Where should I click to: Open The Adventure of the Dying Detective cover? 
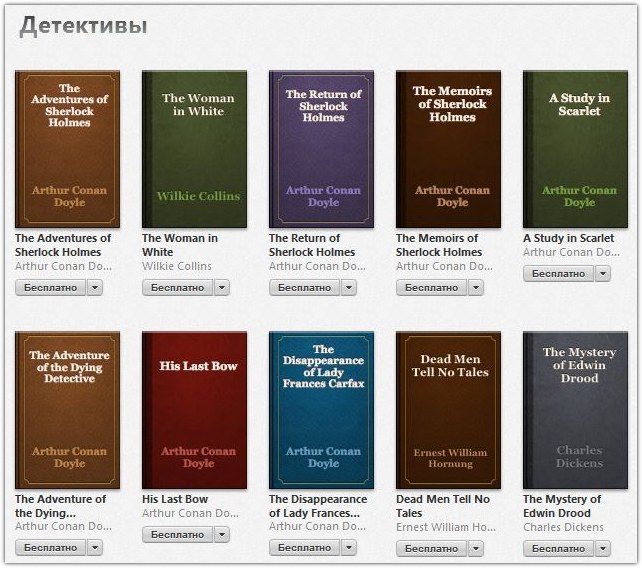(68, 410)
